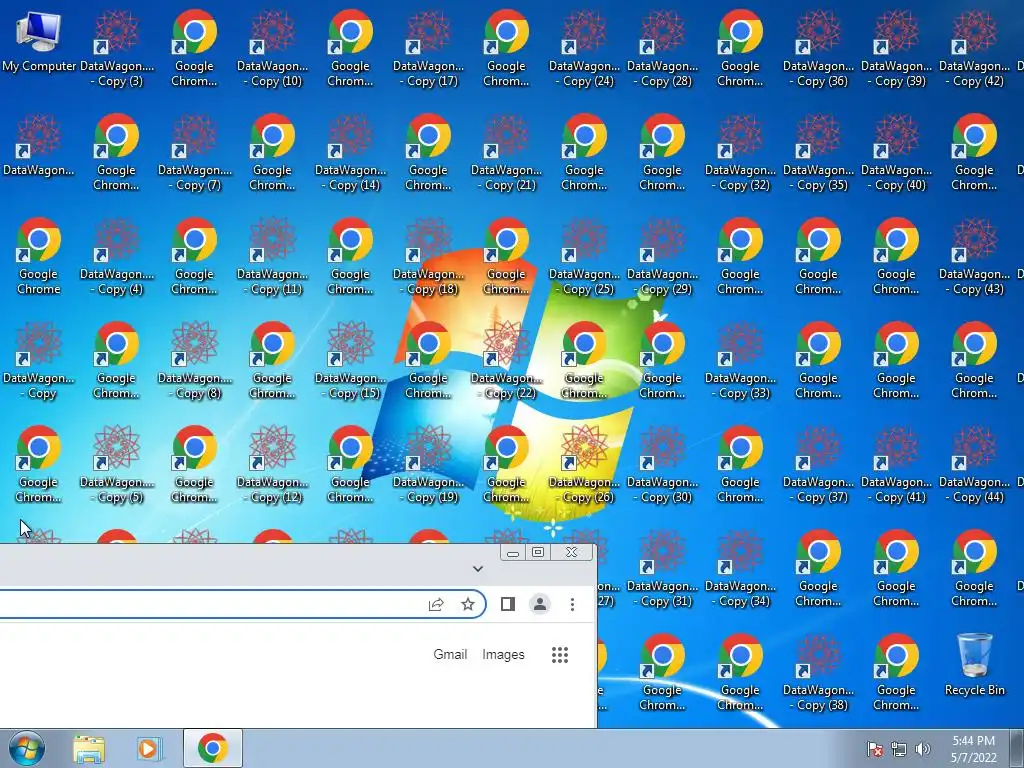Image resolution: width=1024 pixels, height=768 pixels.
Task: Open the Gmail link
Action: click(x=450, y=654)
